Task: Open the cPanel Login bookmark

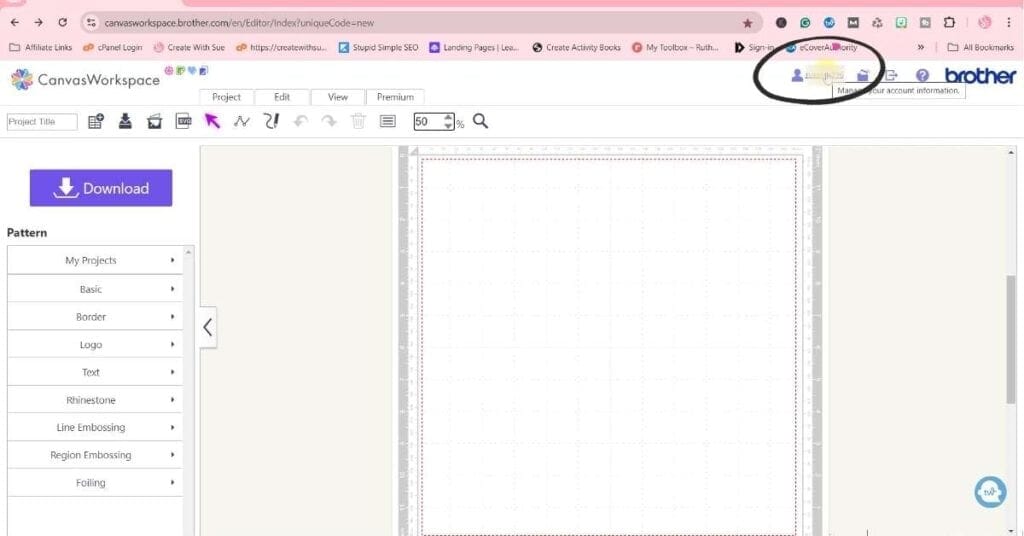Action: coord(112,48)
